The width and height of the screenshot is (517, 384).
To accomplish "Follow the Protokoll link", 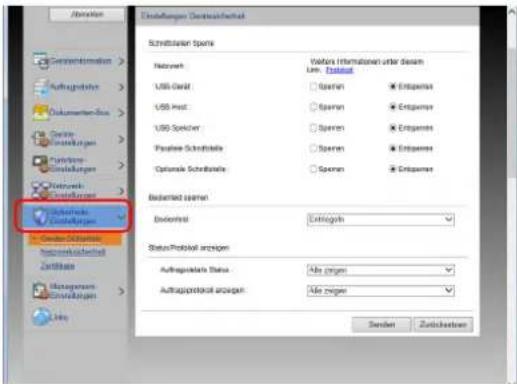I will pyautogui.click(x=339, y=70).
